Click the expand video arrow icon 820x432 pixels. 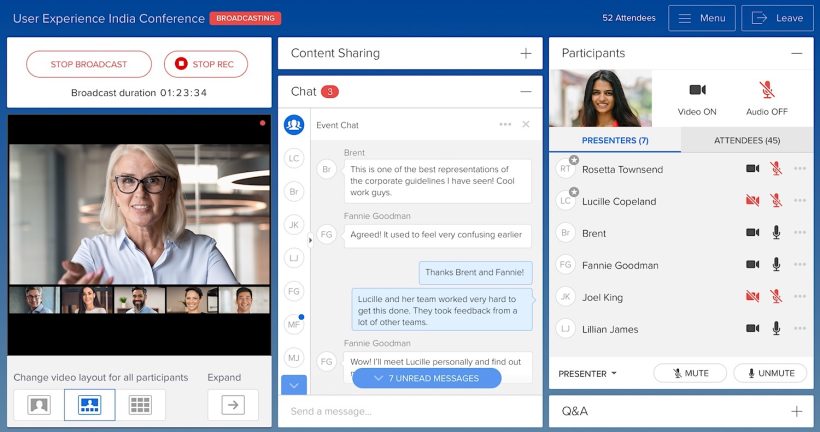pyautogui.click(x=233, y=405)
